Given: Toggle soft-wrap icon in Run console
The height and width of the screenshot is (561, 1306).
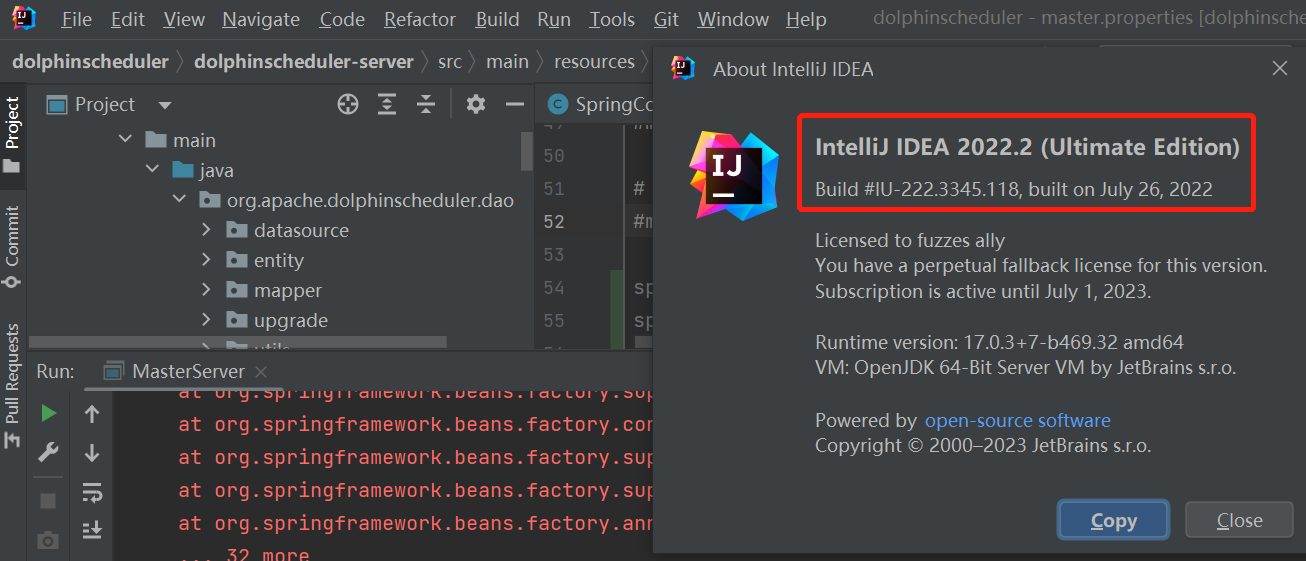Looking at the screenshot, I should click(92, 491).
